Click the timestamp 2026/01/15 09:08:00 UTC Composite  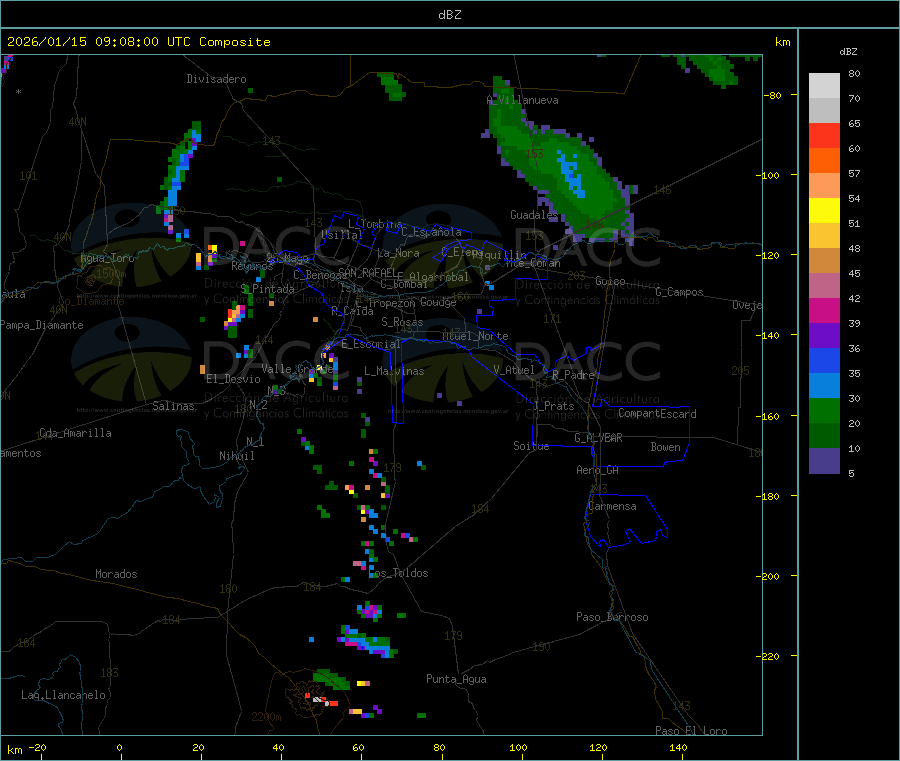138,42
